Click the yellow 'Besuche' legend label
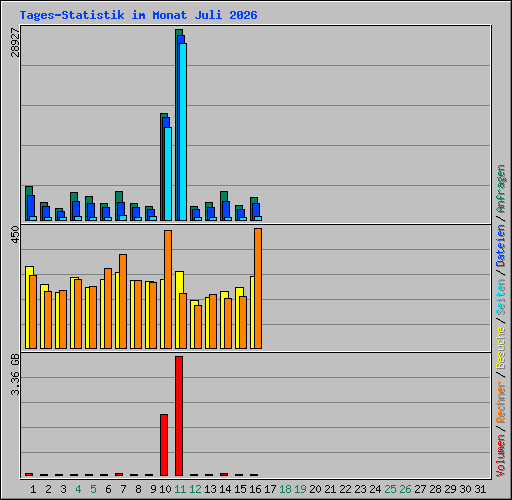Image resolution: width=512 pixels, height=500 pixels. [501, 348]
